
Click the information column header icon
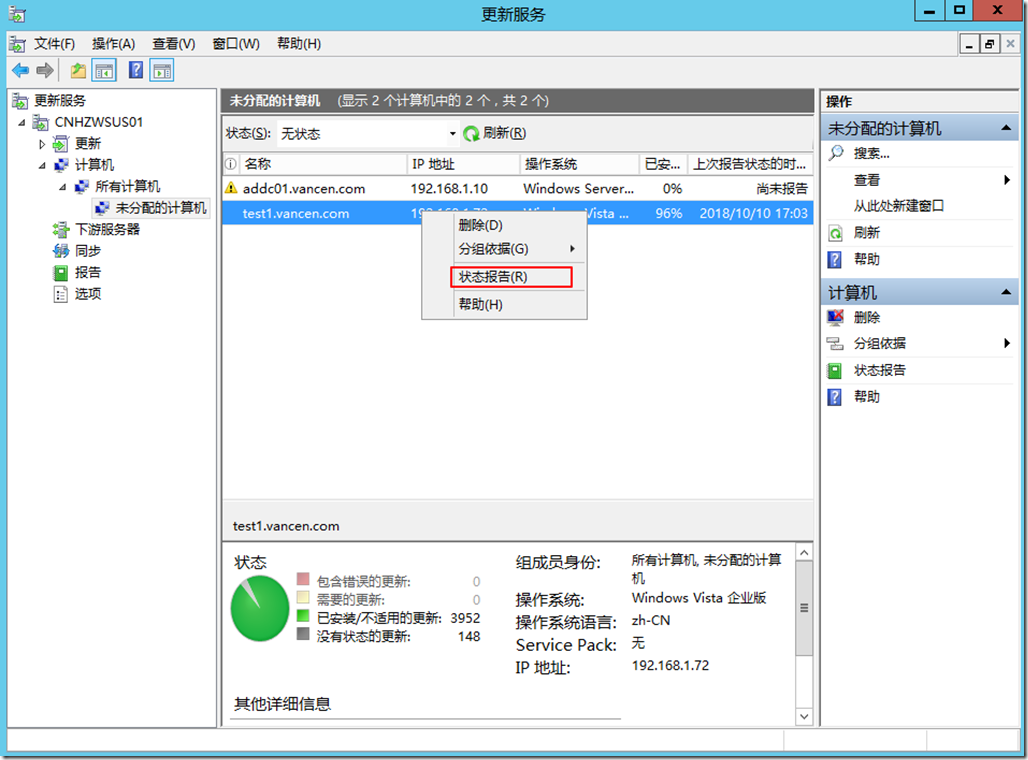231,164
